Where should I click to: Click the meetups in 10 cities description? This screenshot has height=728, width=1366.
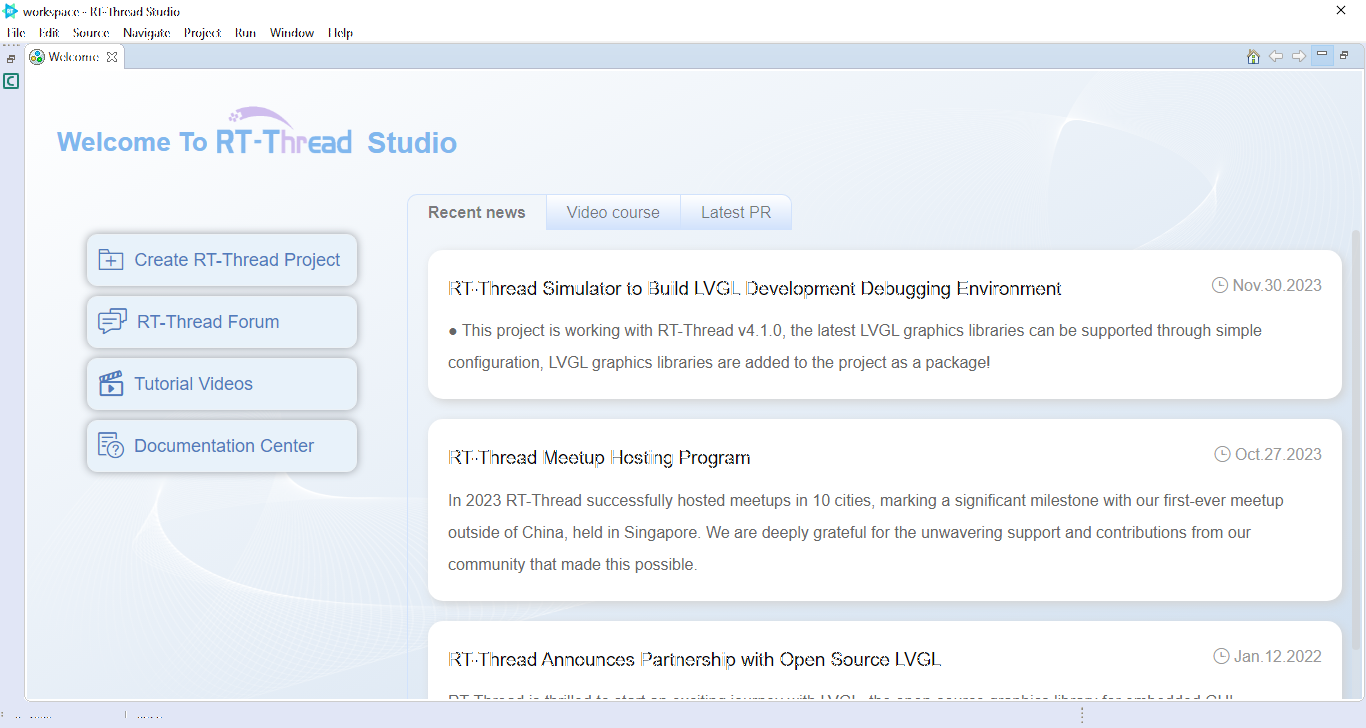[x=866, y=532]
